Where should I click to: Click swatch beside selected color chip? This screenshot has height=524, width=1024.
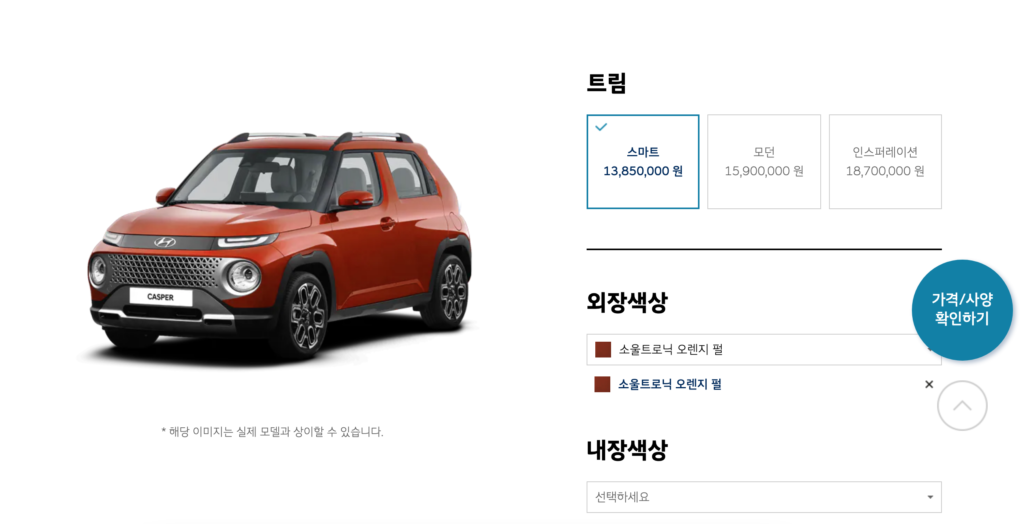(602, 384)
